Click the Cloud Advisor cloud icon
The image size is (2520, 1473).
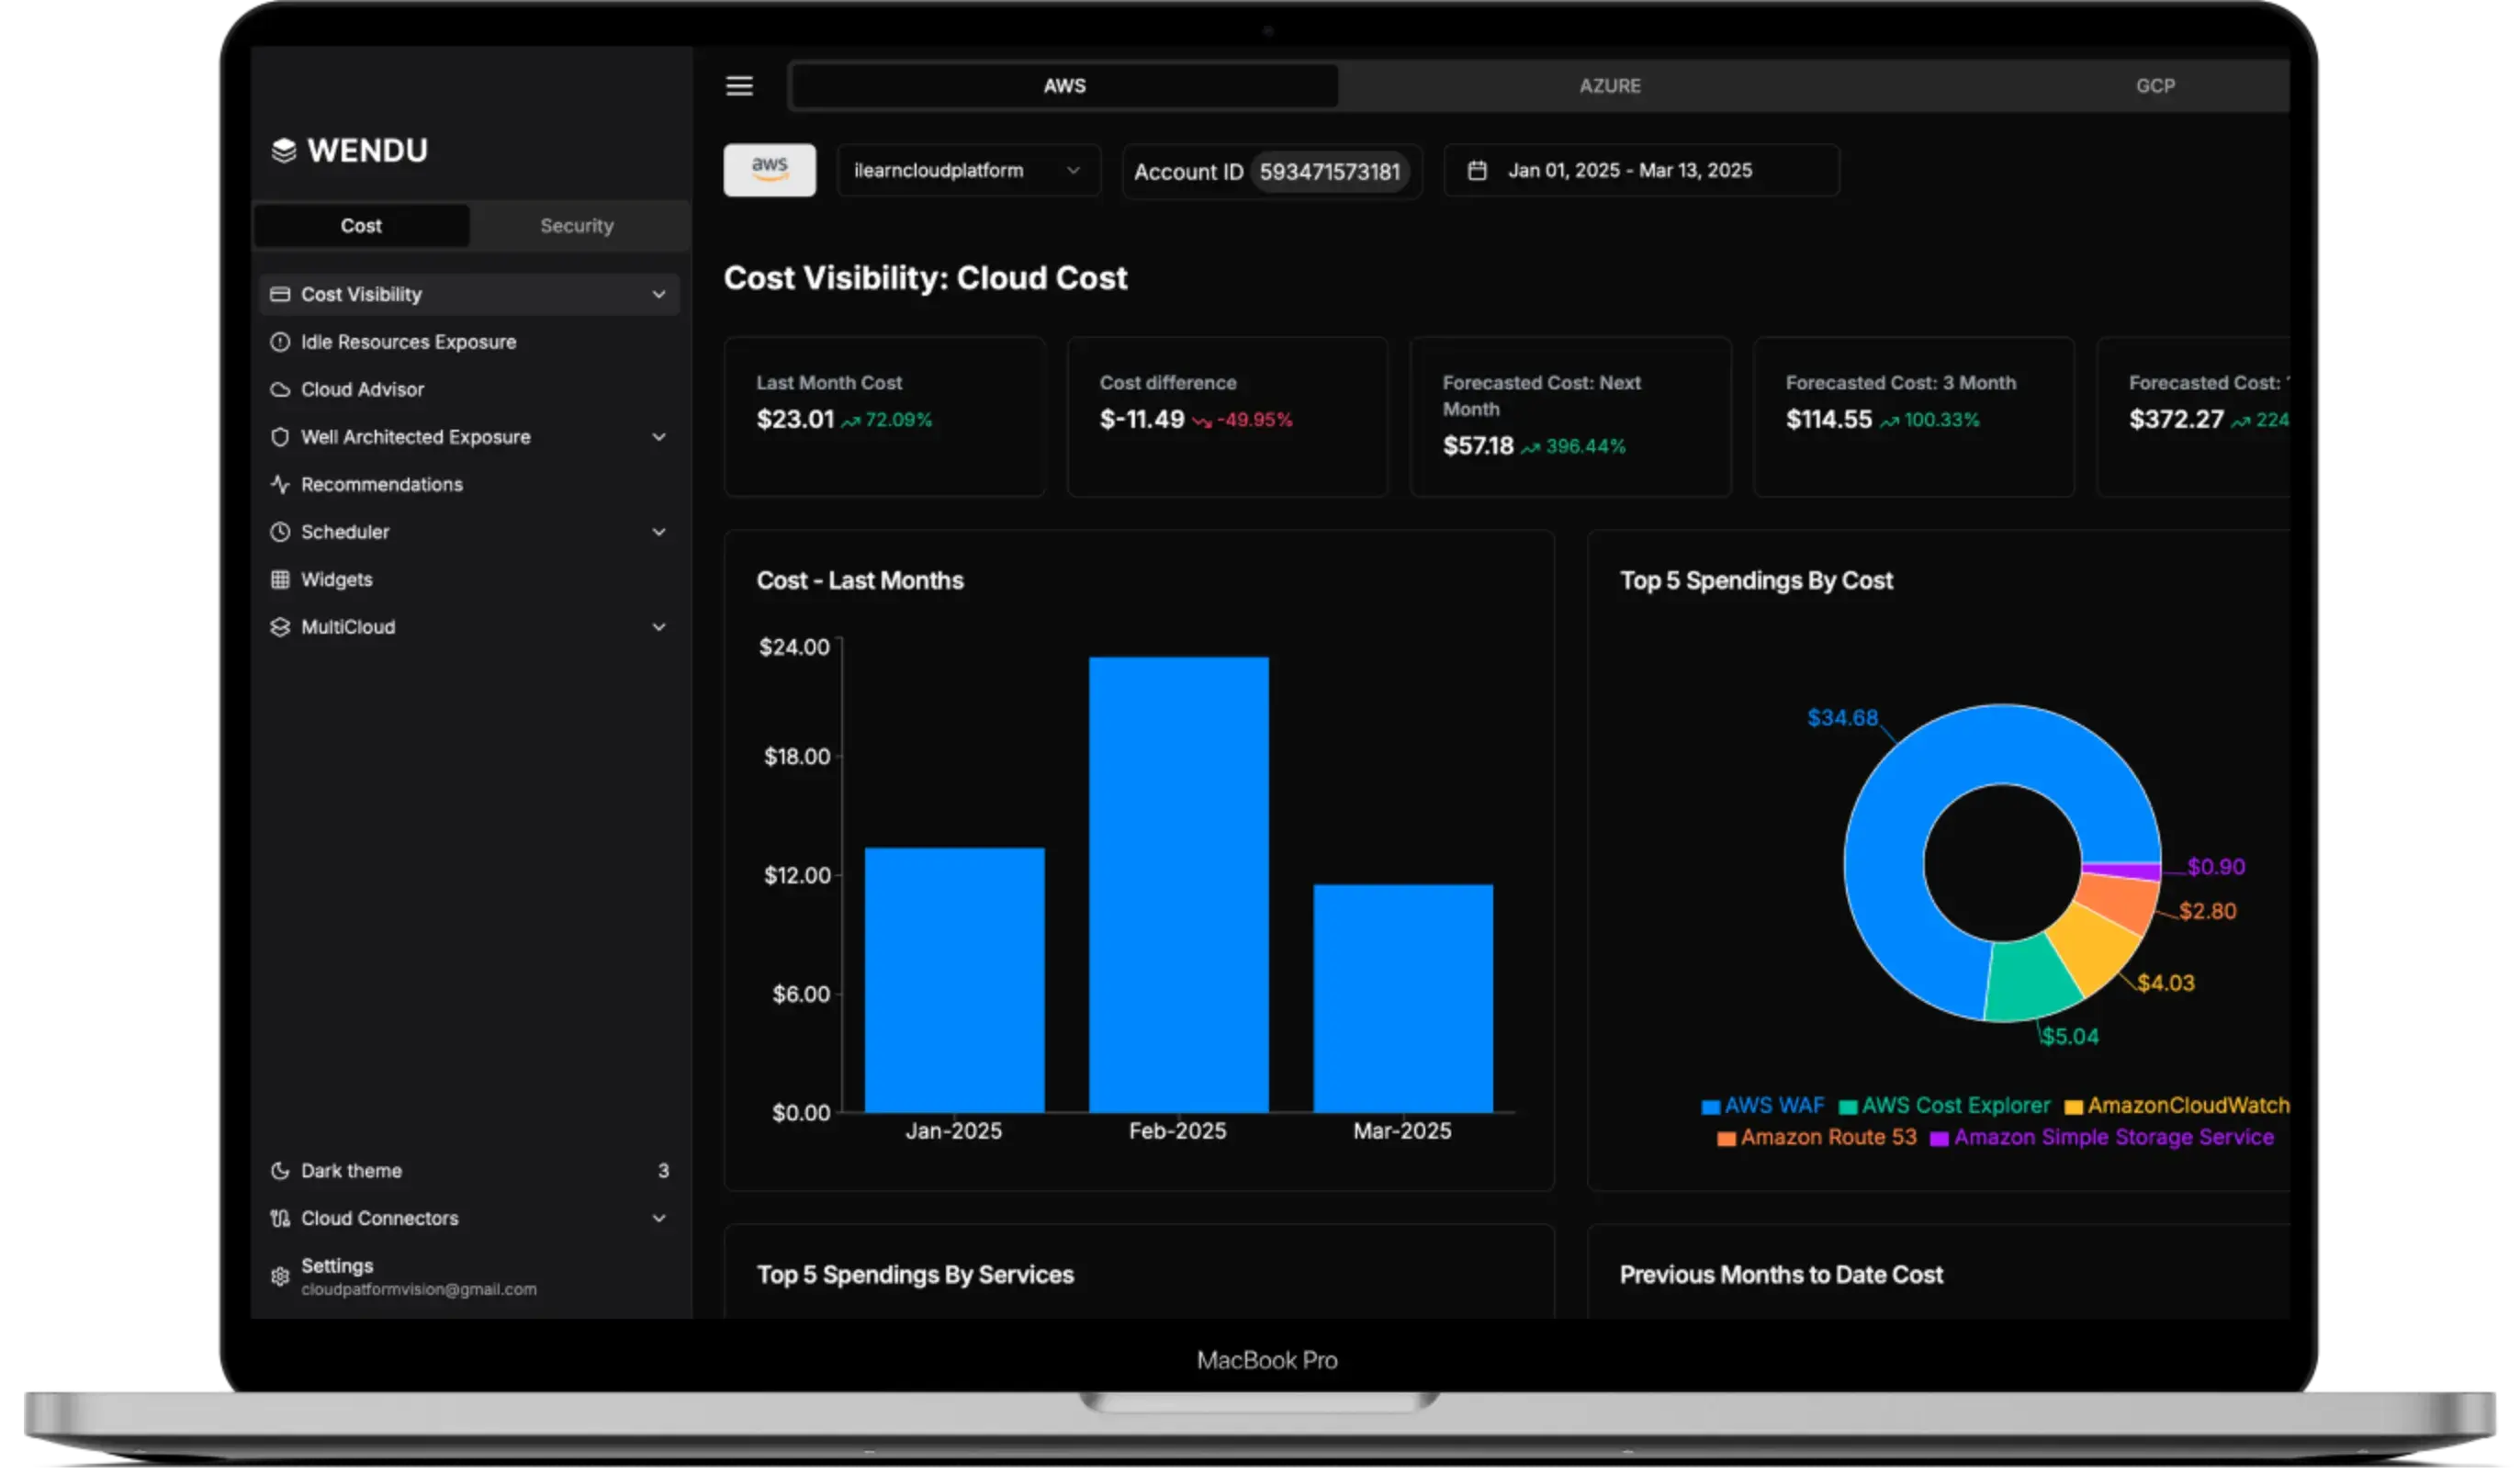pyautogui.click(x=280, y=389)
